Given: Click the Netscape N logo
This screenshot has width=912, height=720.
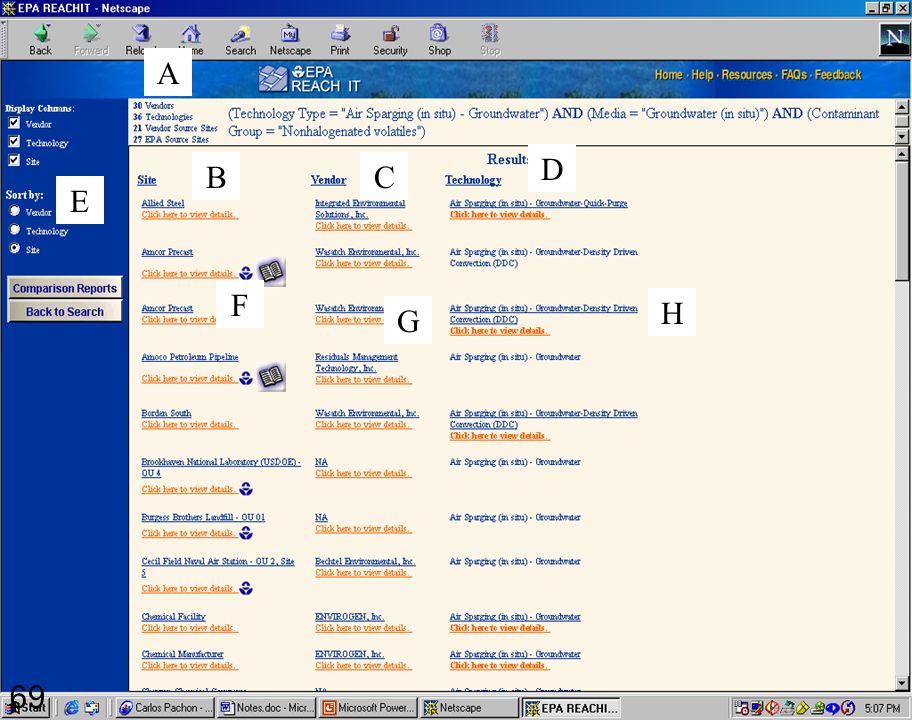Looking at the screenshot, I should pos(894,40).
